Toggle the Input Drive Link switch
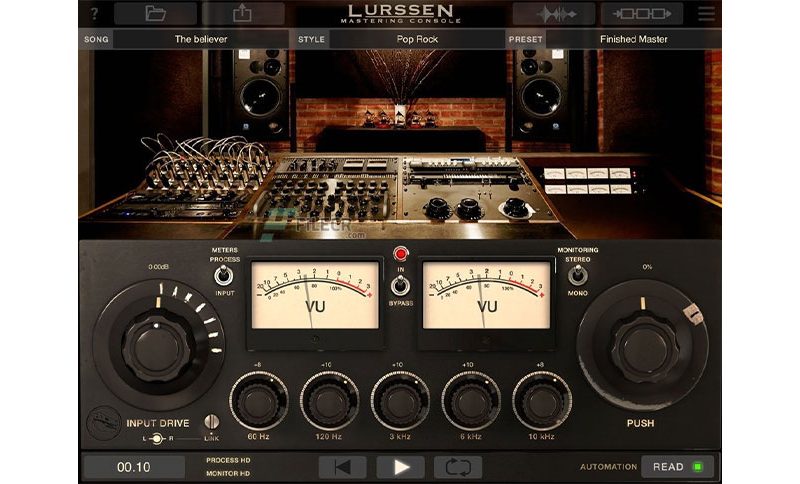 (x=211, y=422)
